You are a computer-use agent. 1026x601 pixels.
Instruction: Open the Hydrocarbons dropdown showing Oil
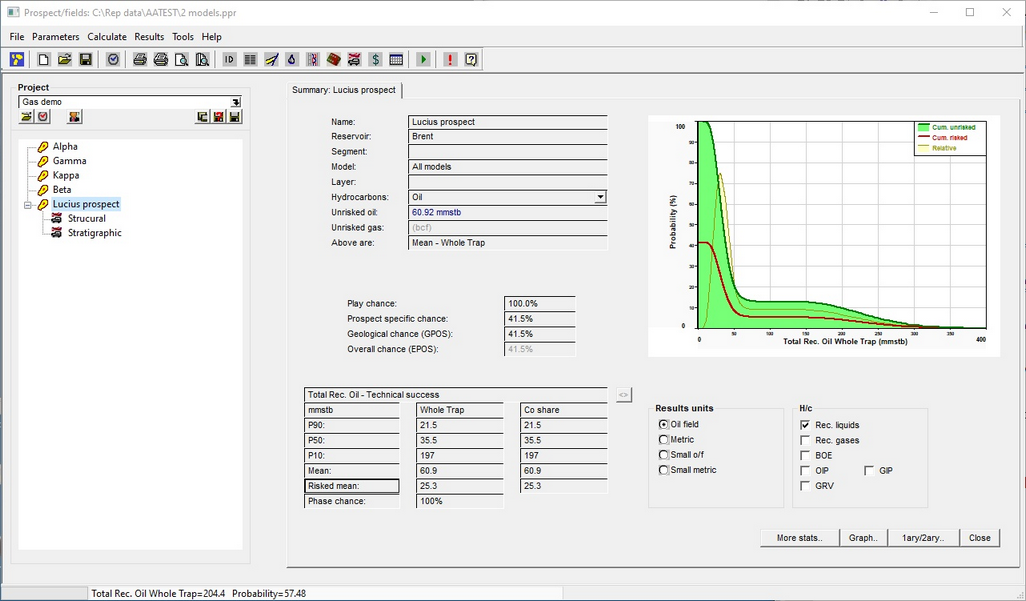coord(600,198)
